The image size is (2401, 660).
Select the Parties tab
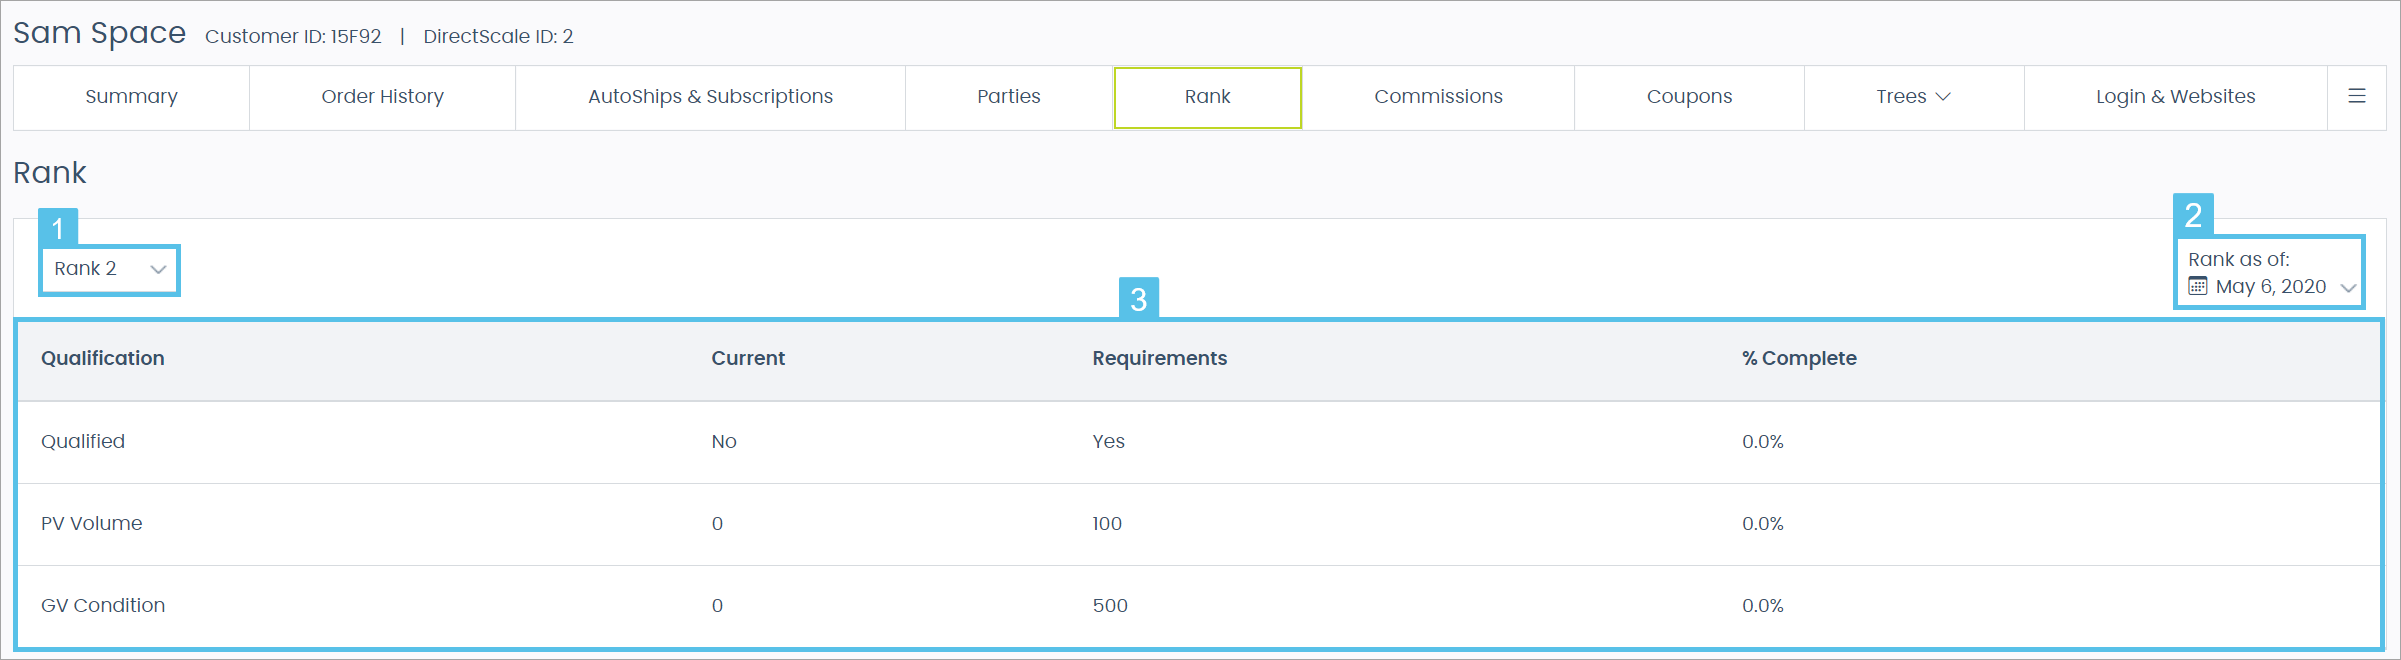1008,97
